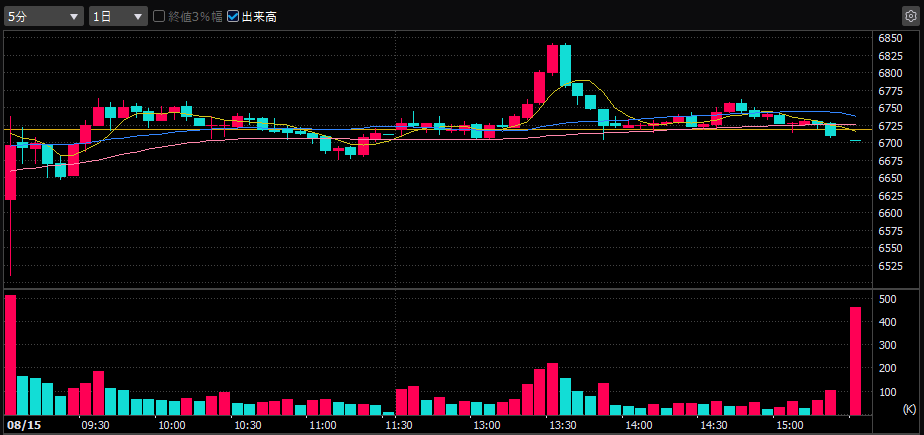Click the 11:30 time axis label
The height and width of the screenshot is (435, 924).
click(398, 425)
